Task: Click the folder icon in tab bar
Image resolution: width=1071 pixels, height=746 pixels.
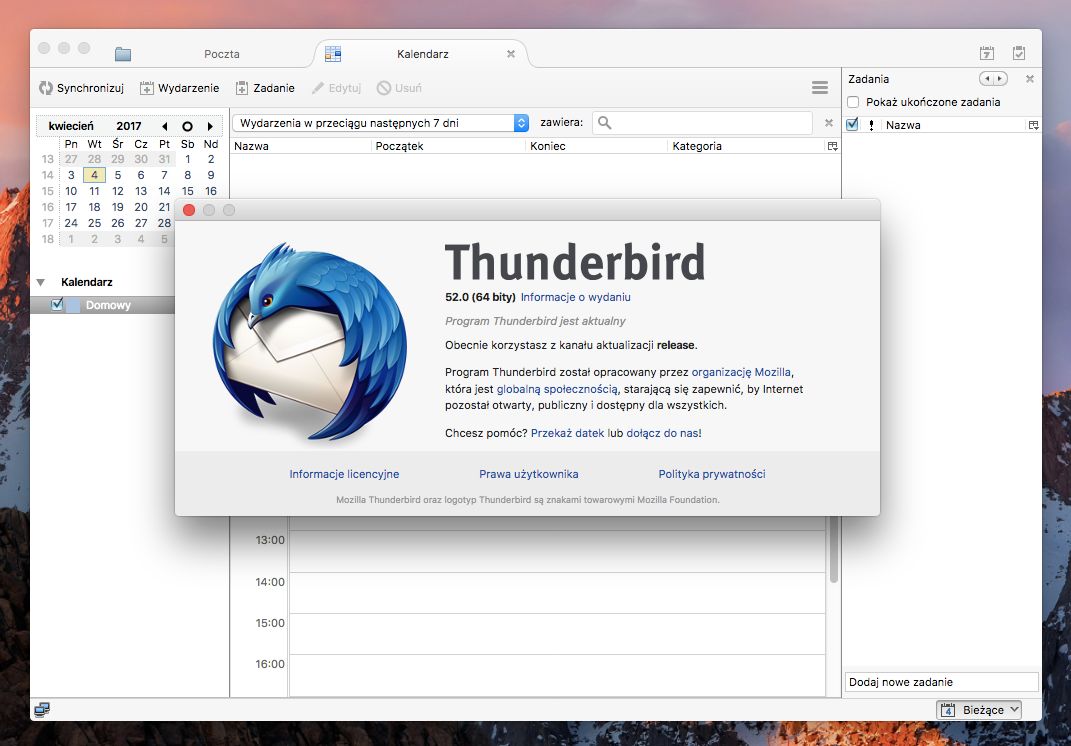Action: (x=123, y=54)
